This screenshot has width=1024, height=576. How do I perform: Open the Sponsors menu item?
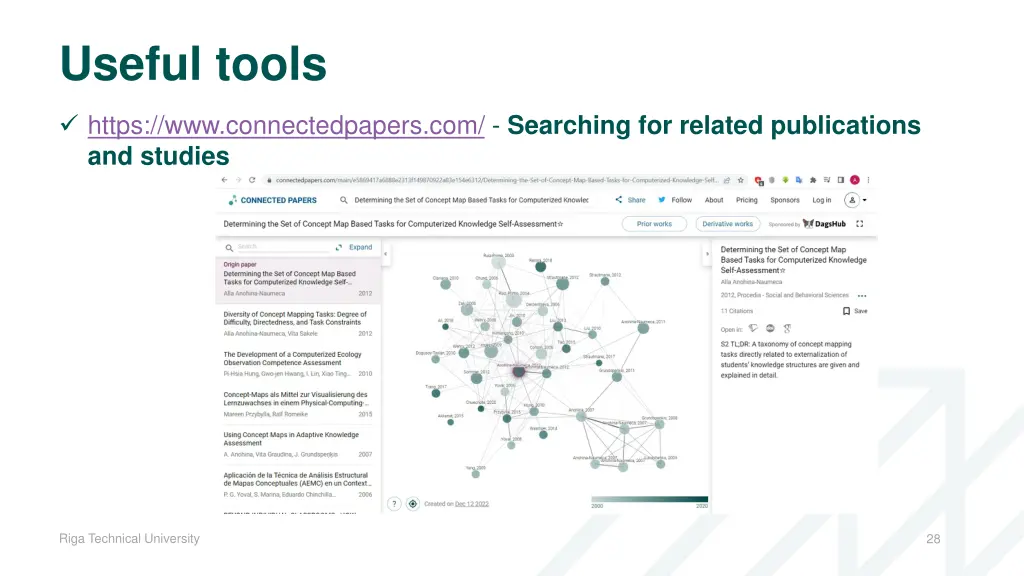click(x=784, y=200)
